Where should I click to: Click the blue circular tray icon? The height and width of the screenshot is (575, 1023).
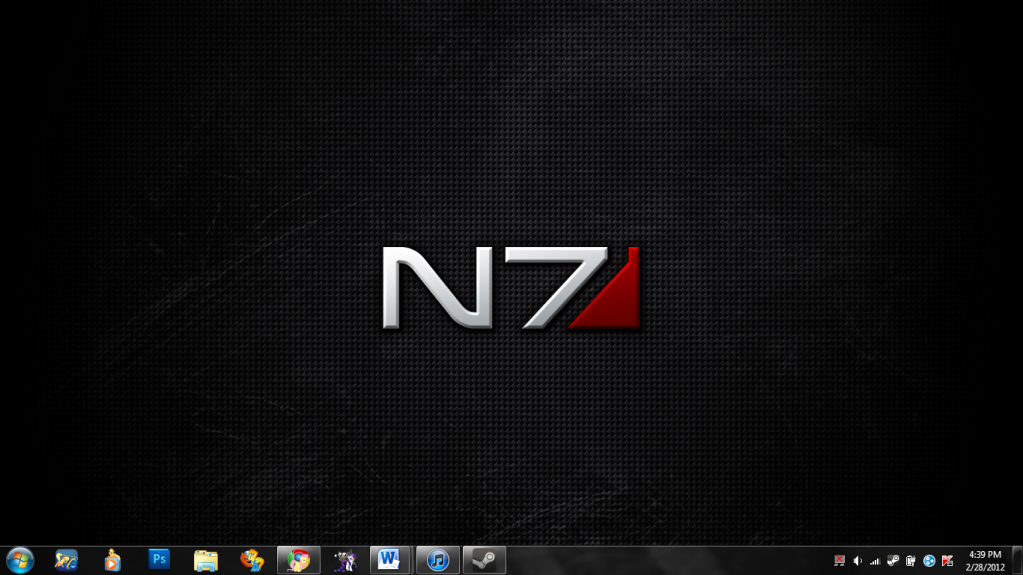[x=929, y=561]
